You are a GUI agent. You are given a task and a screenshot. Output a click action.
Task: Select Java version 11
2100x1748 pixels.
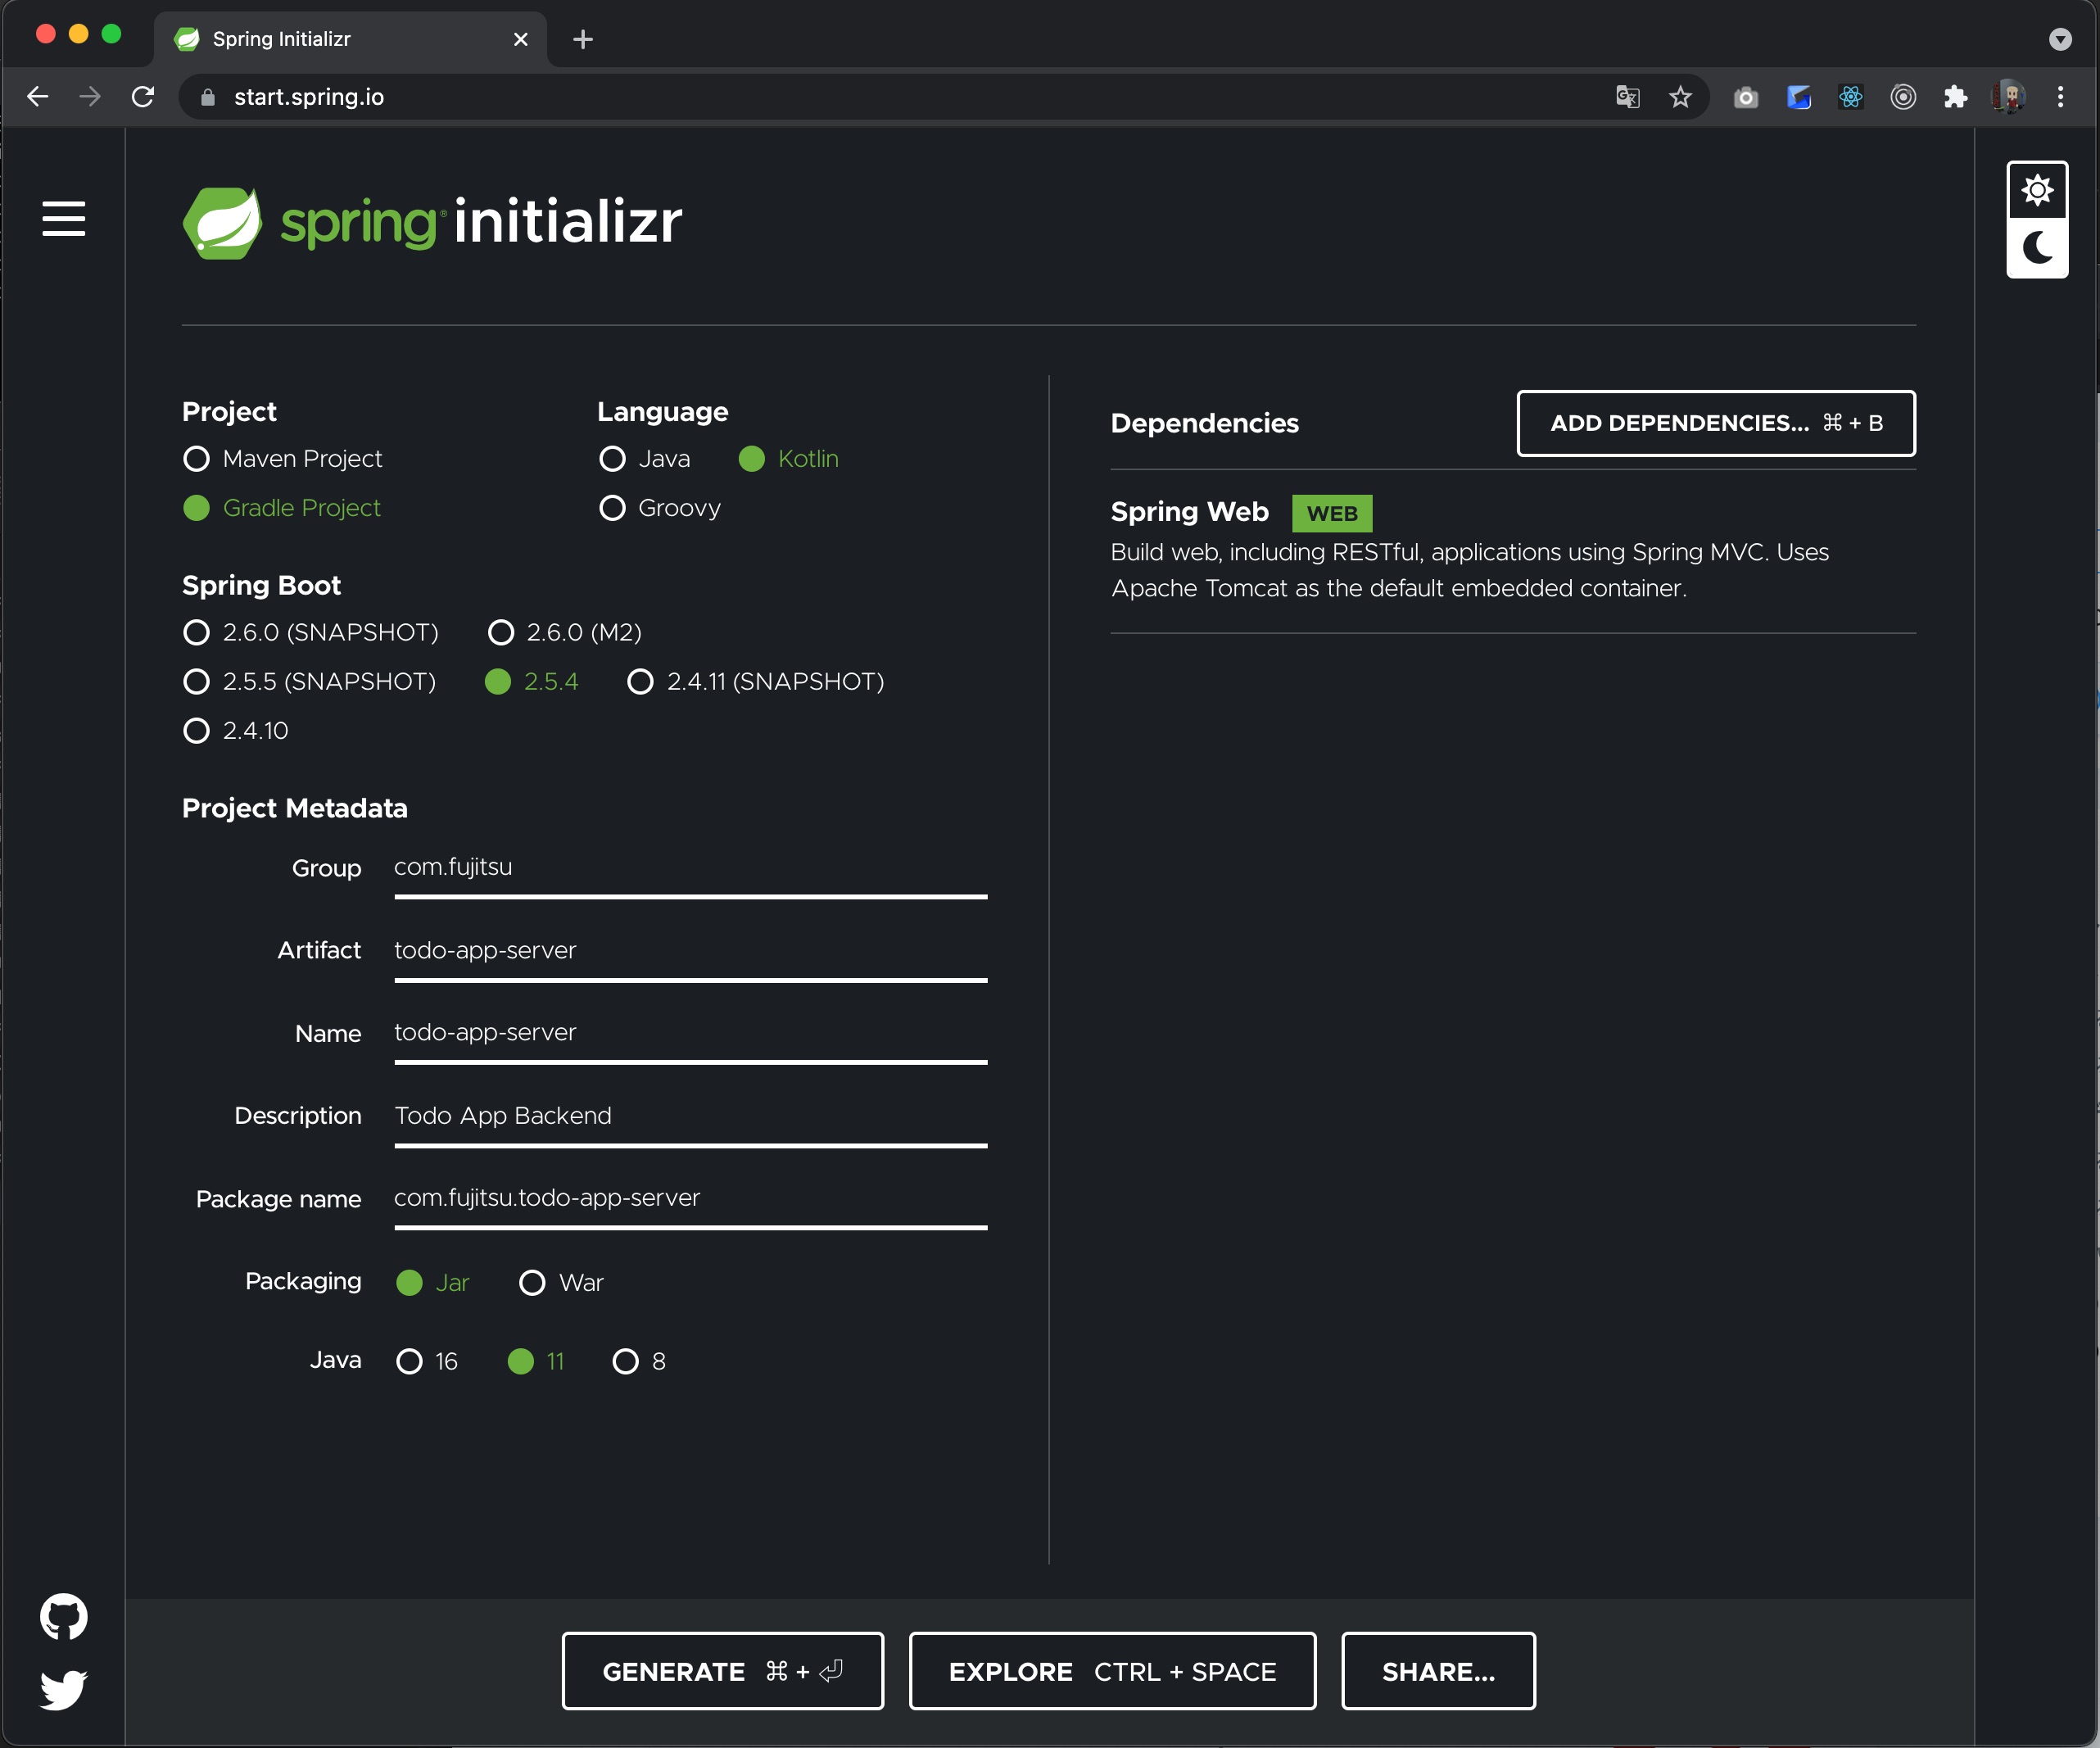point(537,1361)
